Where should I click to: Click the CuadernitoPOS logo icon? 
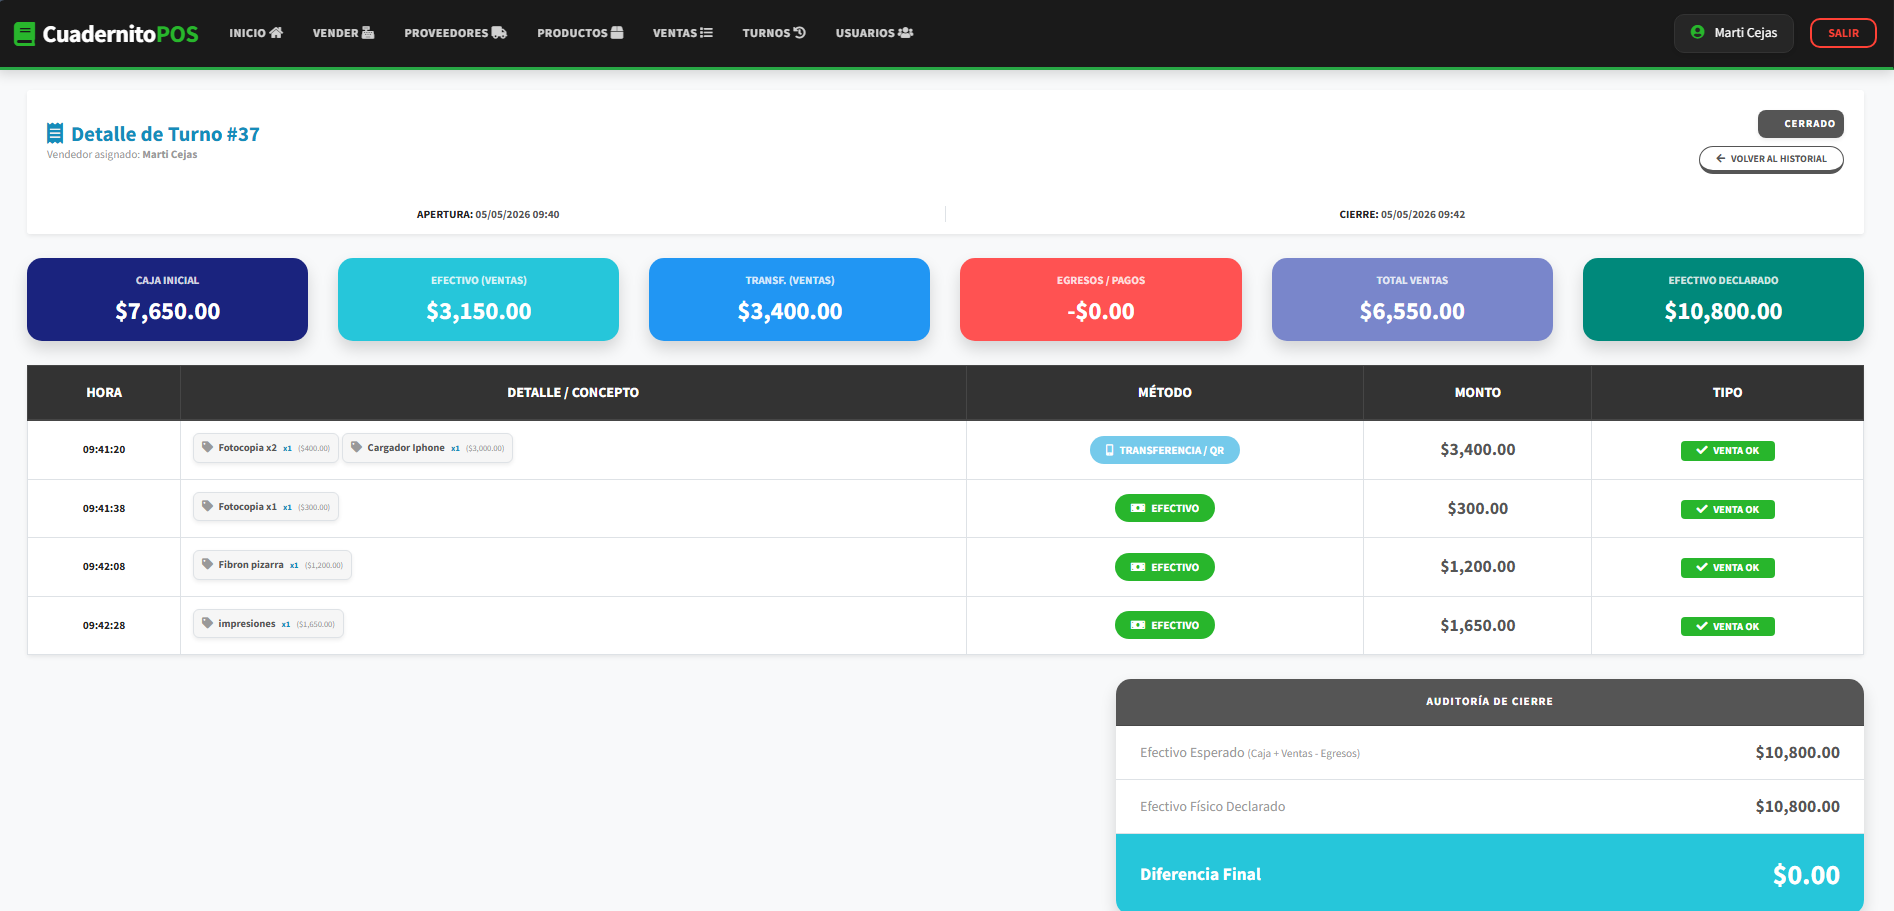(x=24, y=34)
